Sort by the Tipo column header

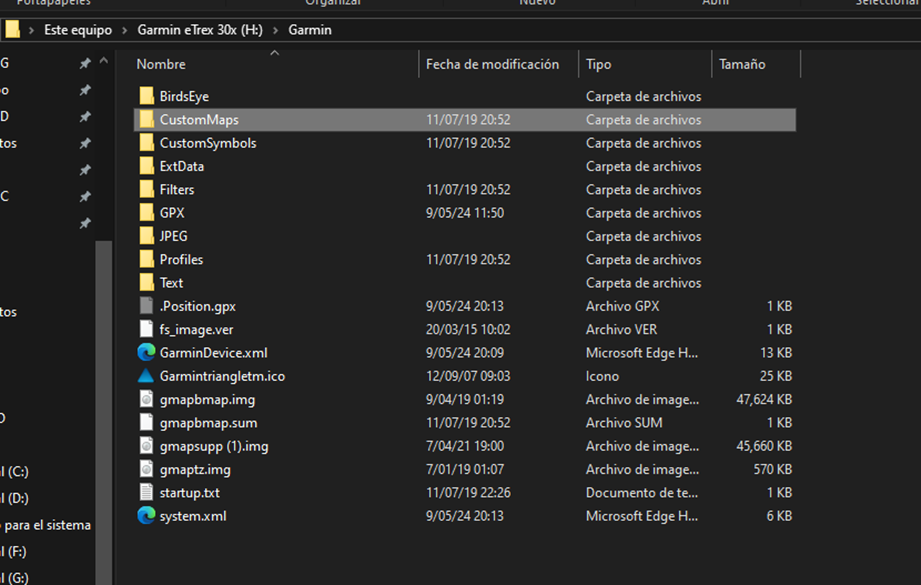(x=598, y=64)
